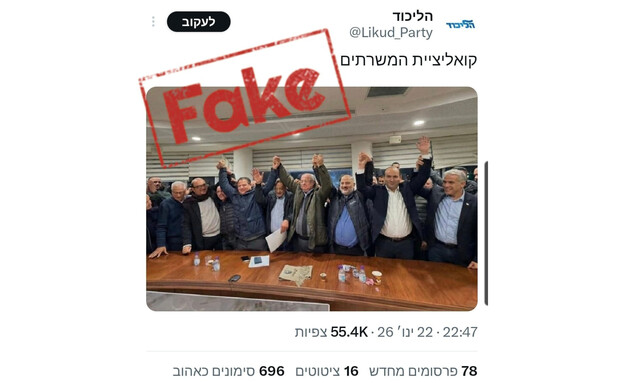The height and width of the screenshot is (383, 624).
Task: Click the 22:47 post time
Action: point(460,332)
